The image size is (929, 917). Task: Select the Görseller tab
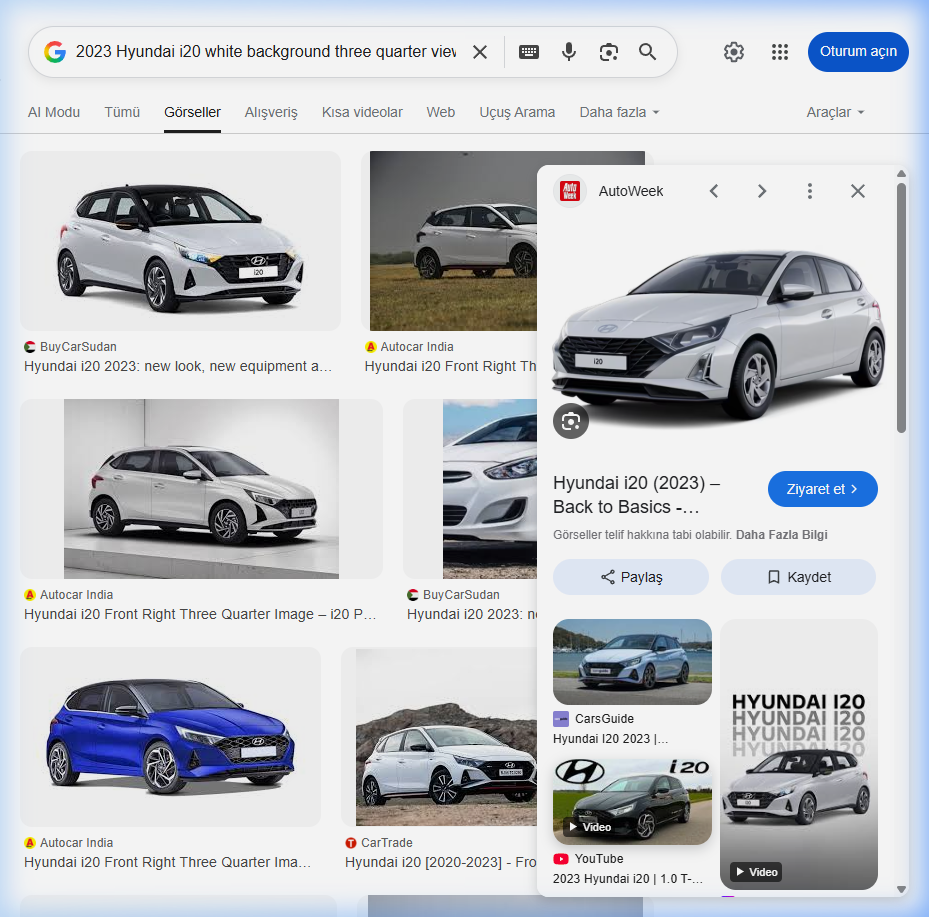click(x=193, y=112)
